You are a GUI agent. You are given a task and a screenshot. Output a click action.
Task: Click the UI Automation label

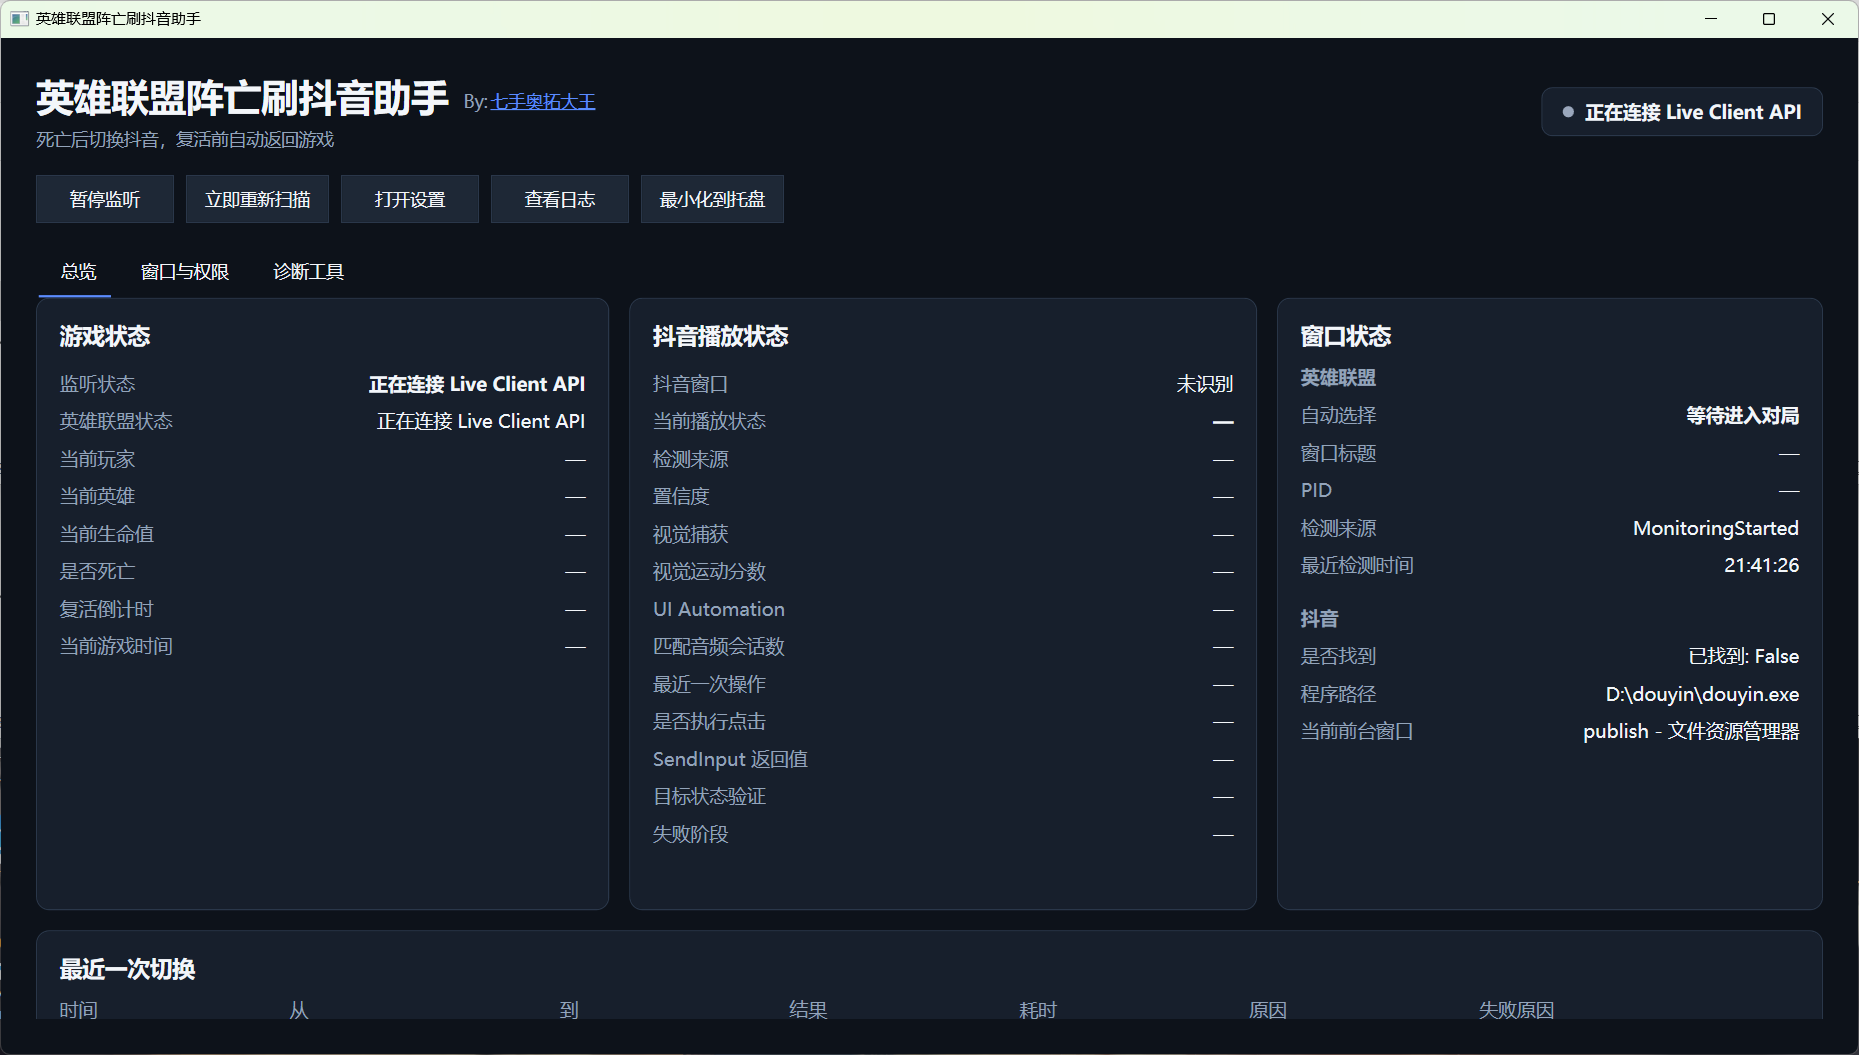tap(719, 609)
